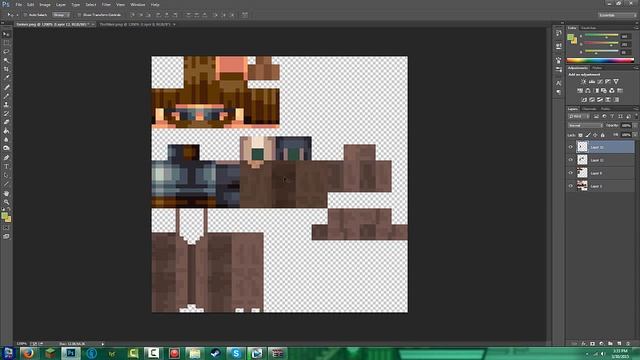
Task: Toggle lock position icon
Action: click(595, 135)
